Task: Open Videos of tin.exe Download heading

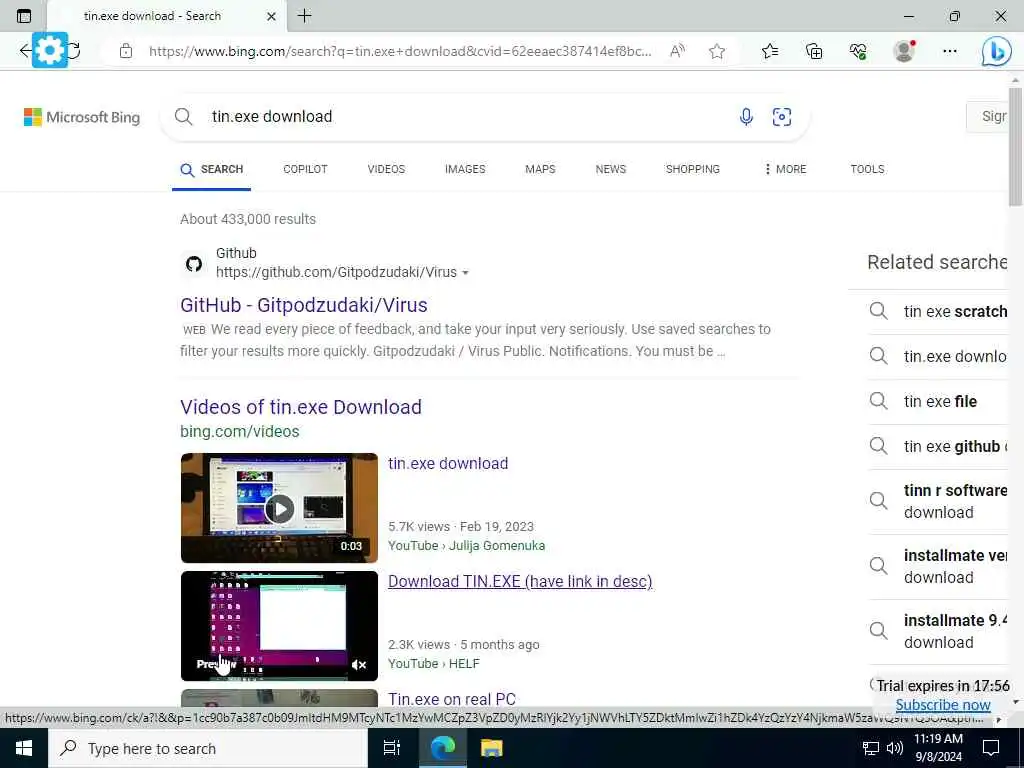Action: coord(300,407)
